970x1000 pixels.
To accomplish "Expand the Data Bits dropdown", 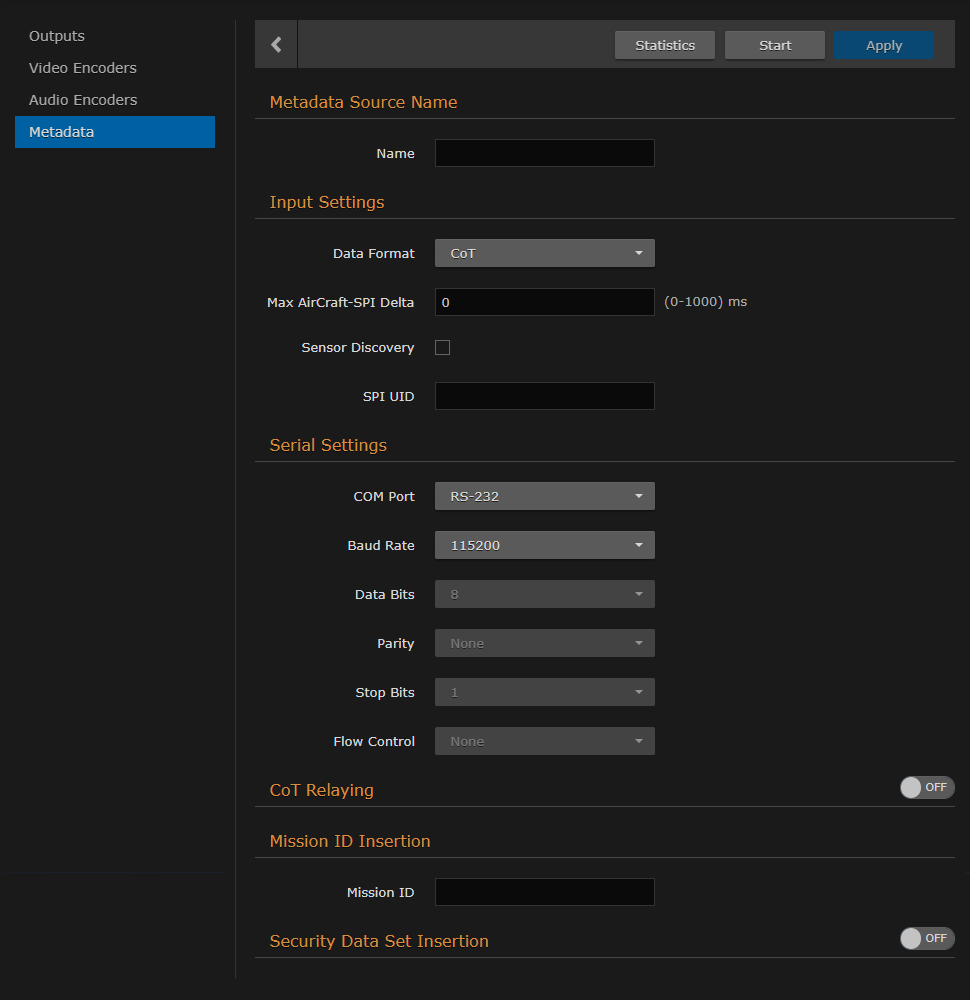I will pyautogui.click(x=544, y=593).
